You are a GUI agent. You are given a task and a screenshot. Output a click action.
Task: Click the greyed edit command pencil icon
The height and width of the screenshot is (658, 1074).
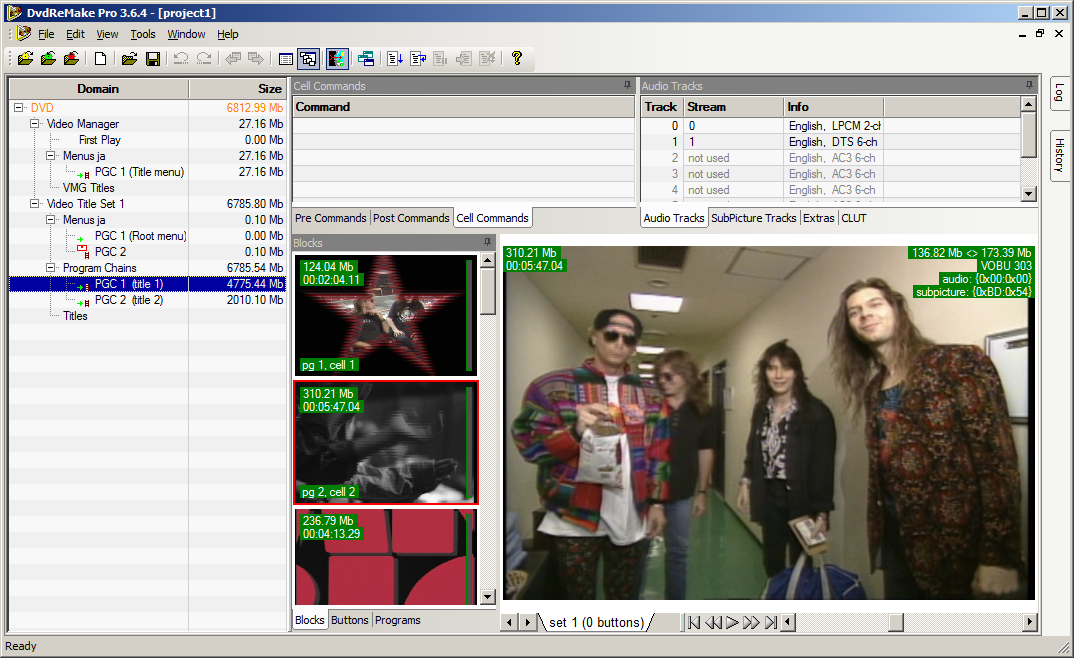487,59
